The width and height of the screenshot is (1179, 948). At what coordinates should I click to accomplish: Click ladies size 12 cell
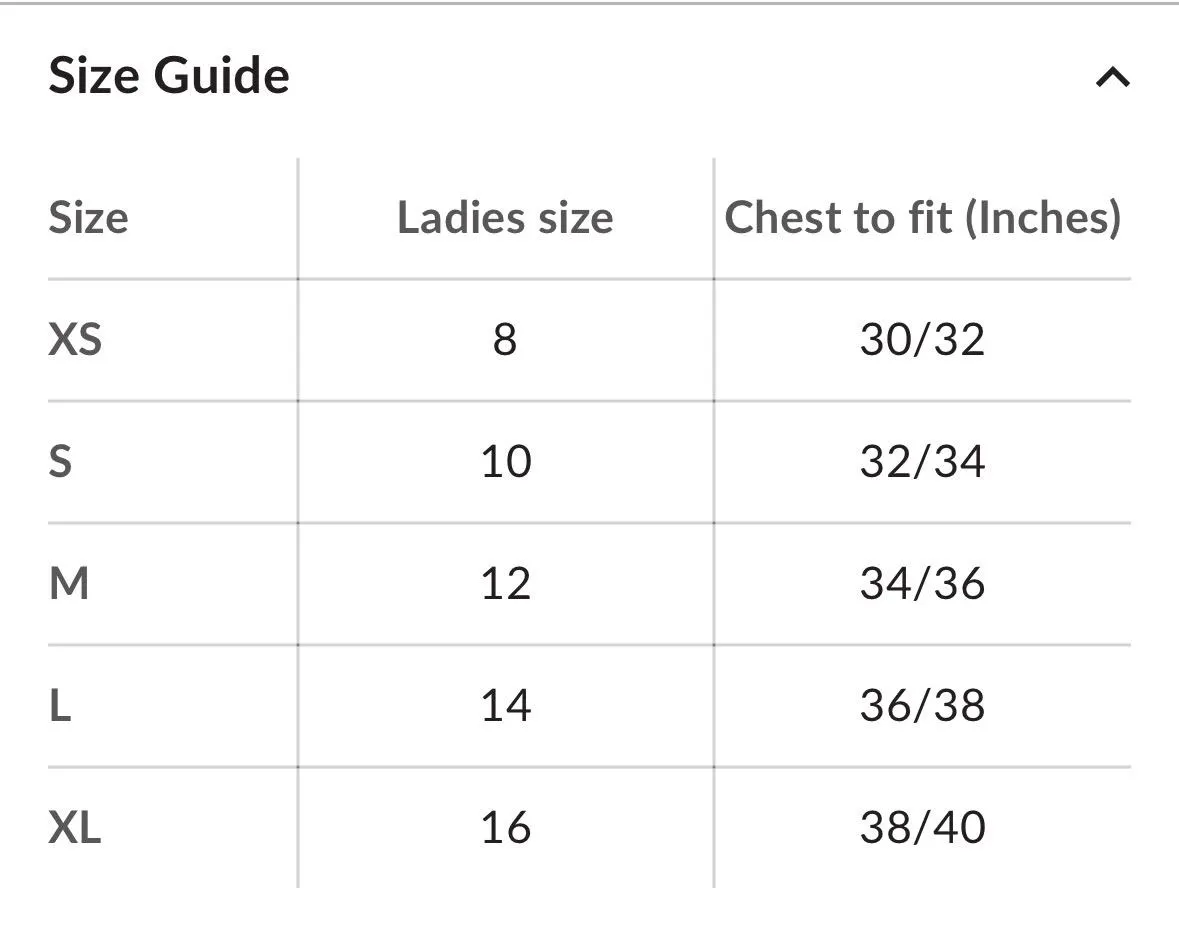point(505,584)
